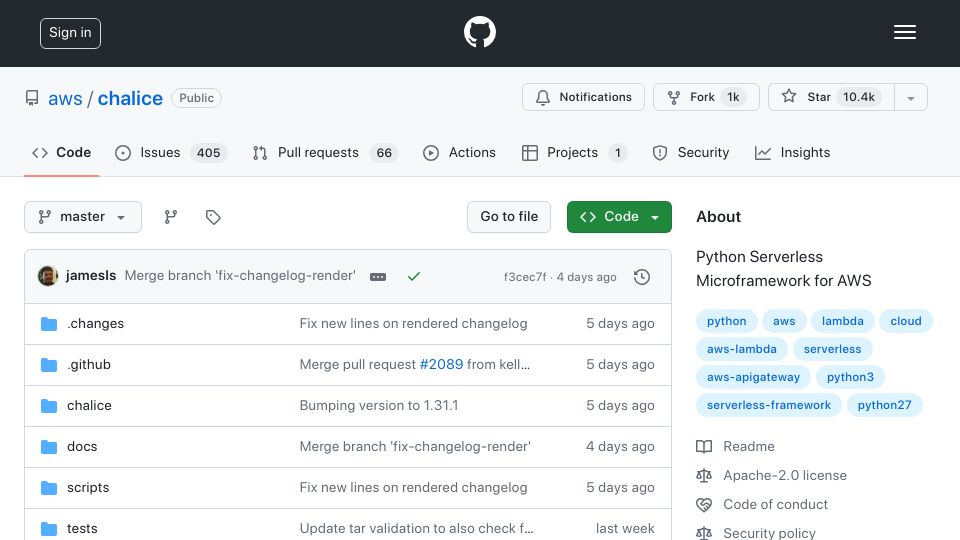Select the python27 topic tag
This screenshot has width=960, height=540.
click(884, 405)
